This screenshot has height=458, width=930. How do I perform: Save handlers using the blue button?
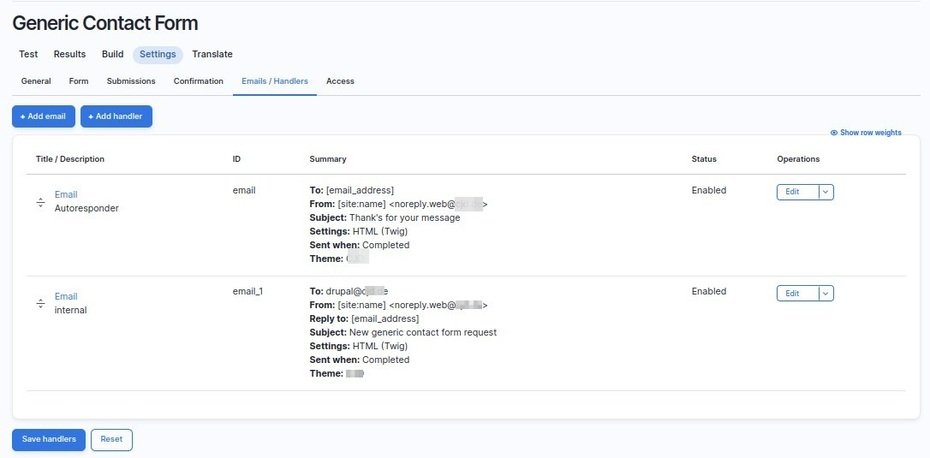pos(48,439)
